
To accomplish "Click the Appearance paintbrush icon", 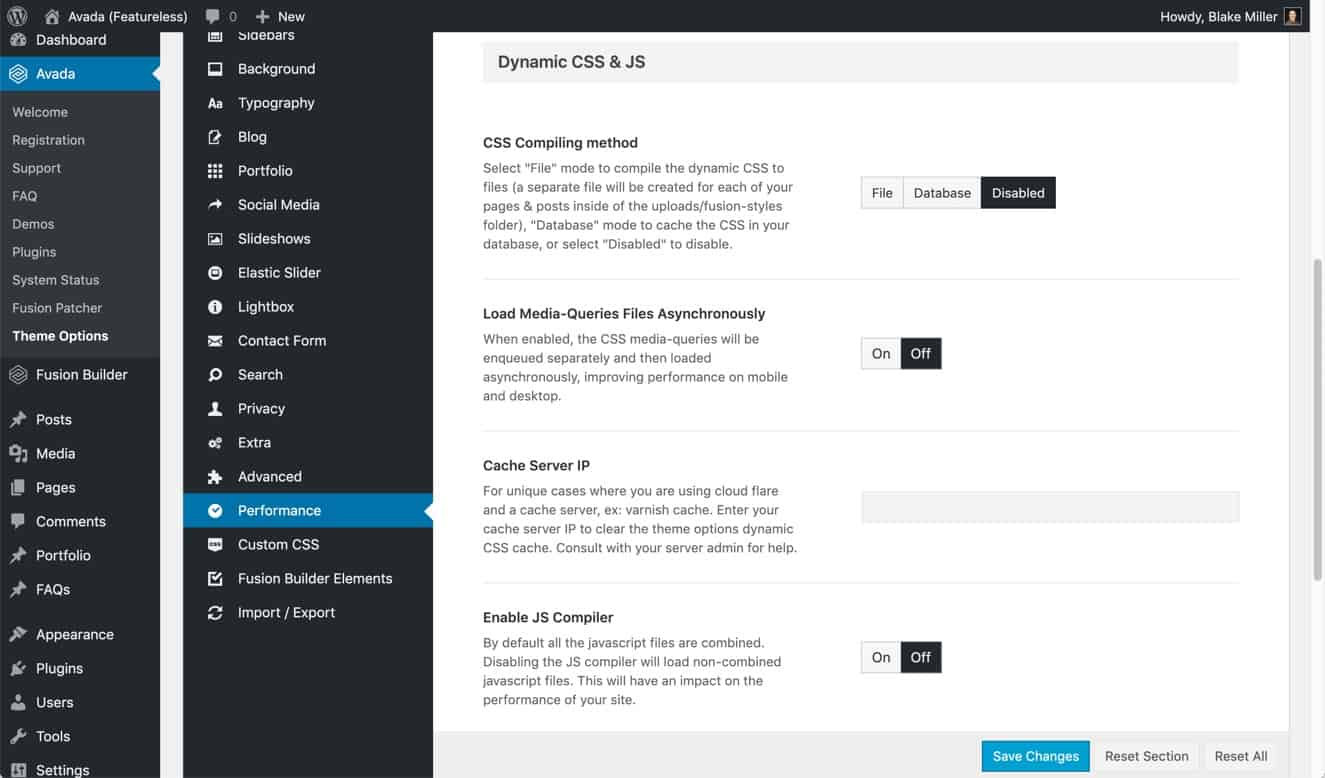I will (x=18, y=635).
